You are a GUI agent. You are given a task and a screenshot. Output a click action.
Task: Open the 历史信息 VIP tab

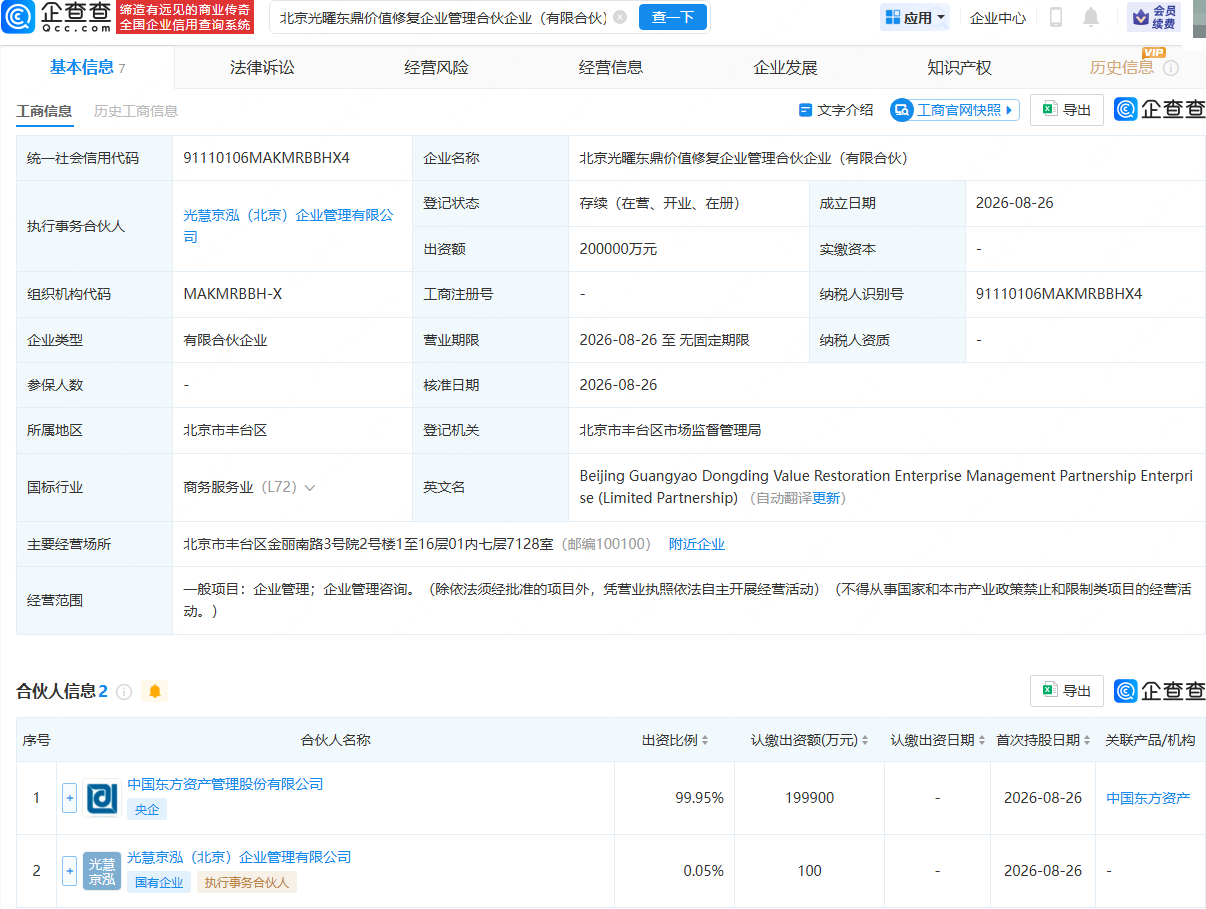click(x=1121, y=67)
